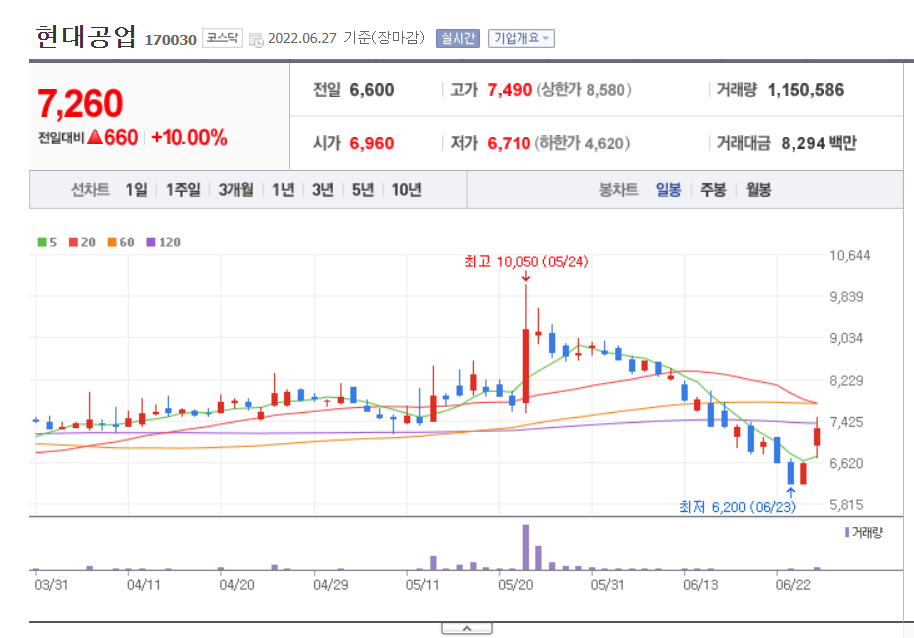Switch to the 월봉 monthly candle chart
Screen dimensions: 914x638
(x=758, y=189)
